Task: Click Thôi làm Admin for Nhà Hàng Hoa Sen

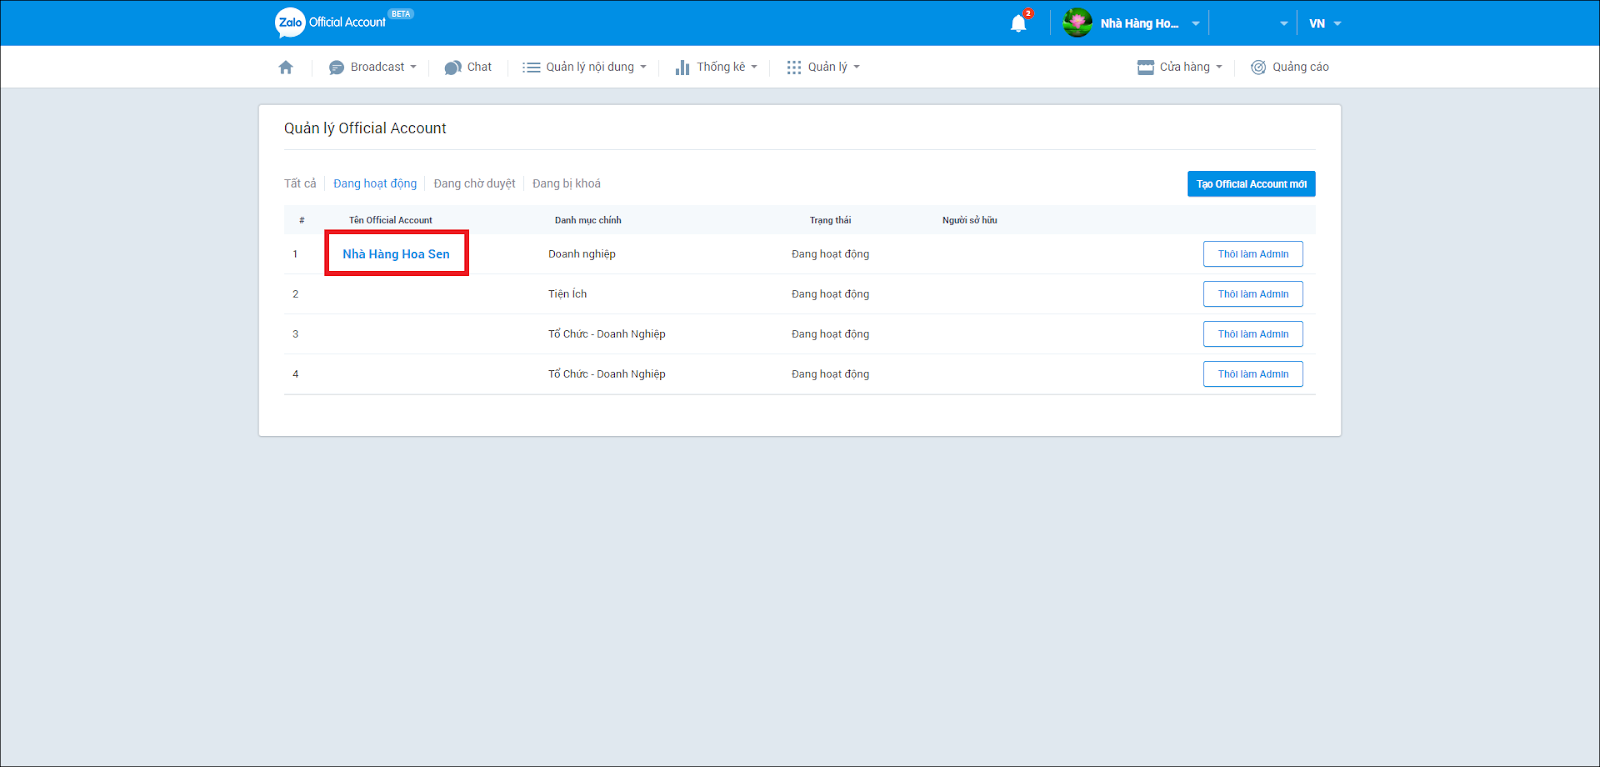Action: [x=1253, y=254]
